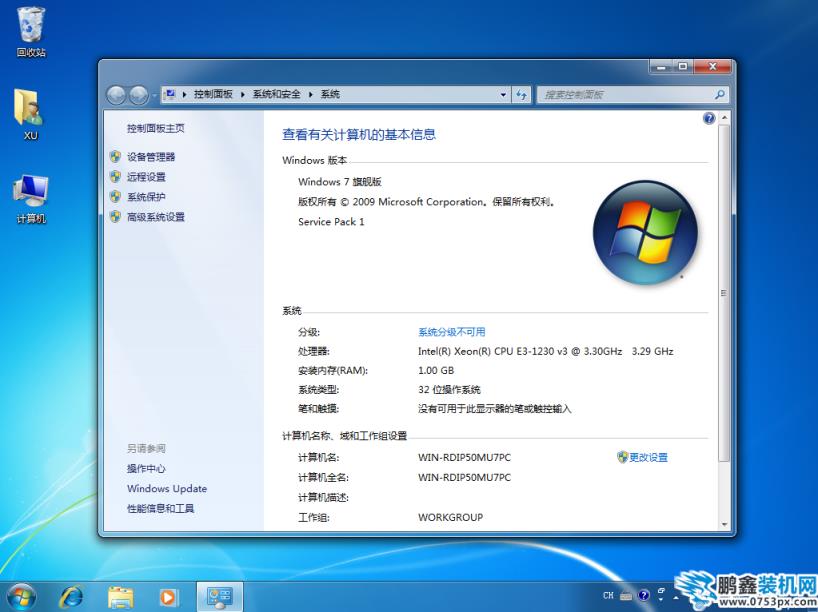Click the system rating unavailable link
The image size is (818, 612).
[451, 332]
